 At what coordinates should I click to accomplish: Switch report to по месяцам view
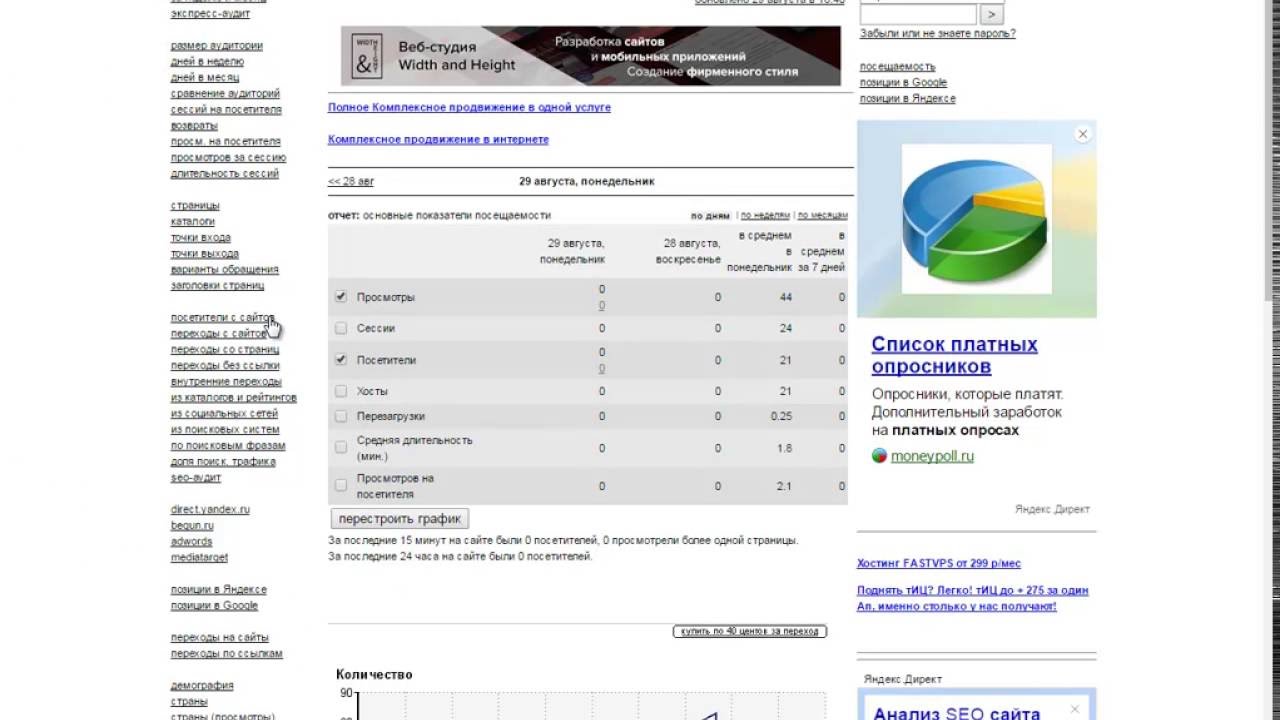(x=822, y=215)
